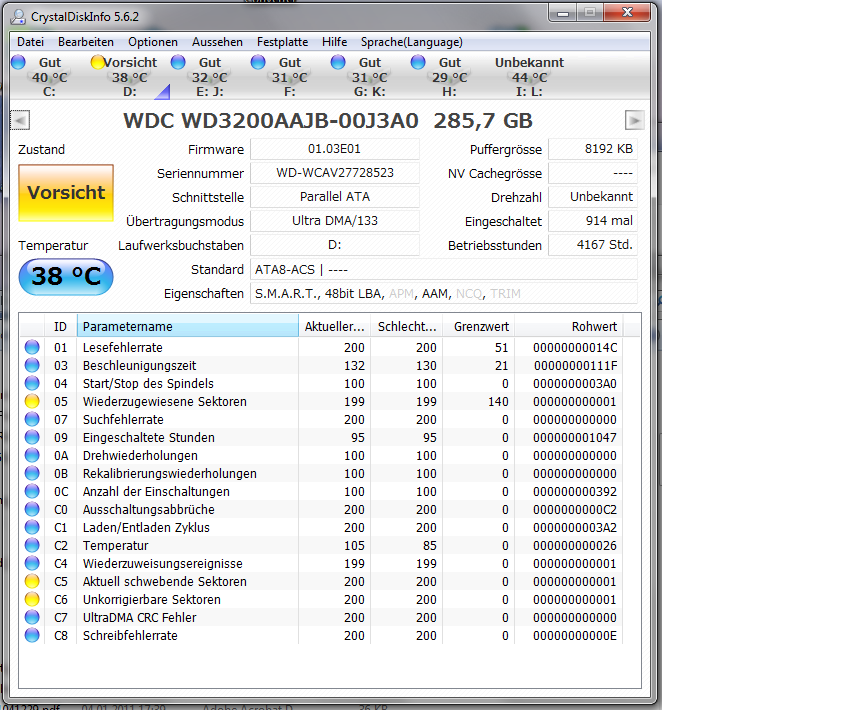Click yellow icon of Aktuell schwebende Sektoren
The image size is (850, 710).
(x=32, y=581)
